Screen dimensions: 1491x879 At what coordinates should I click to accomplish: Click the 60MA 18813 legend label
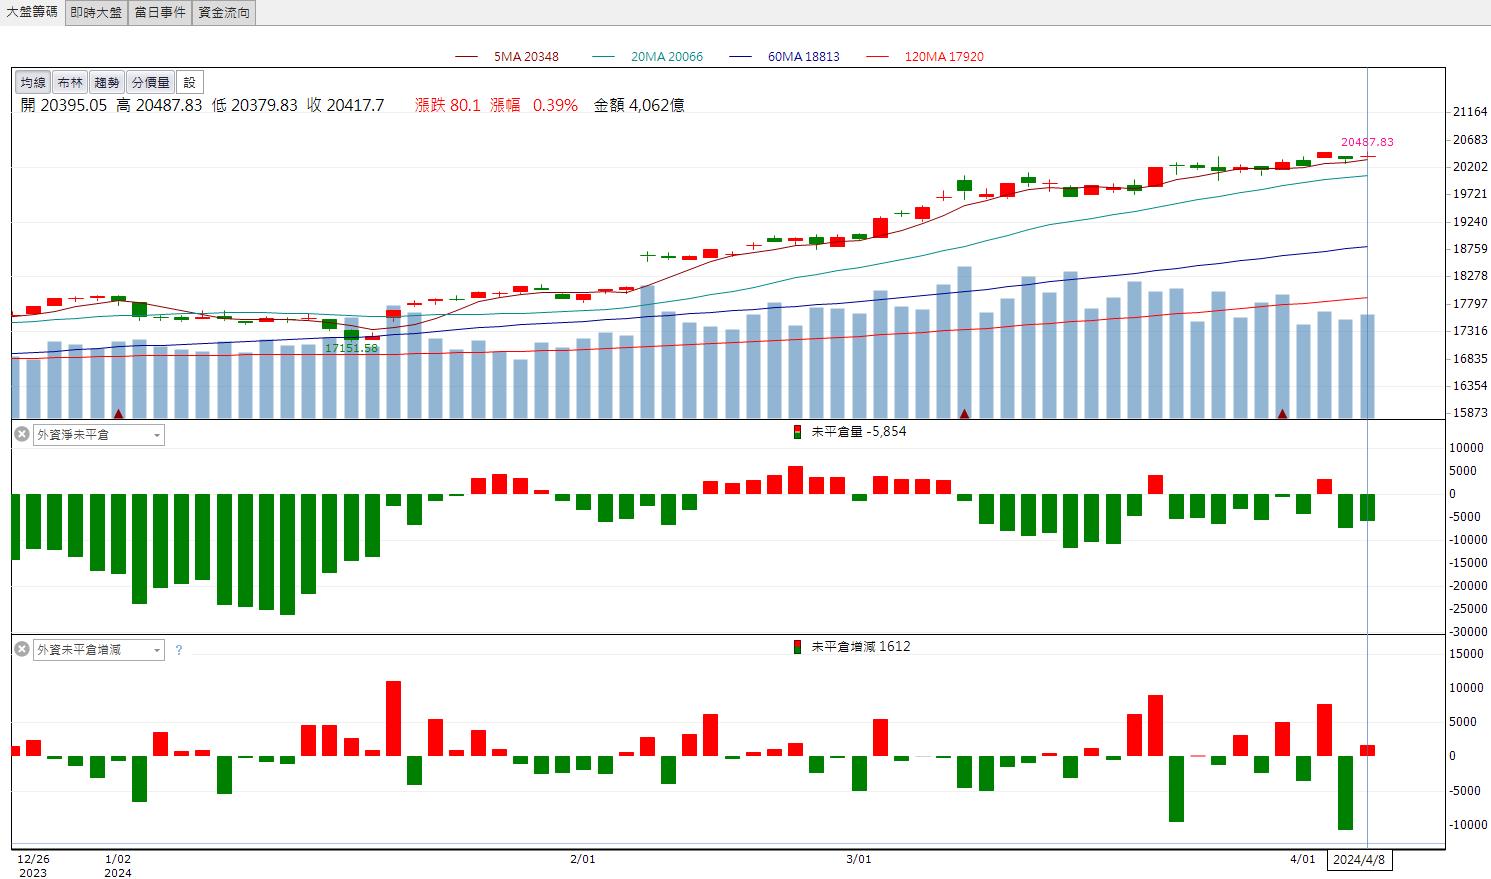[804, 57]
